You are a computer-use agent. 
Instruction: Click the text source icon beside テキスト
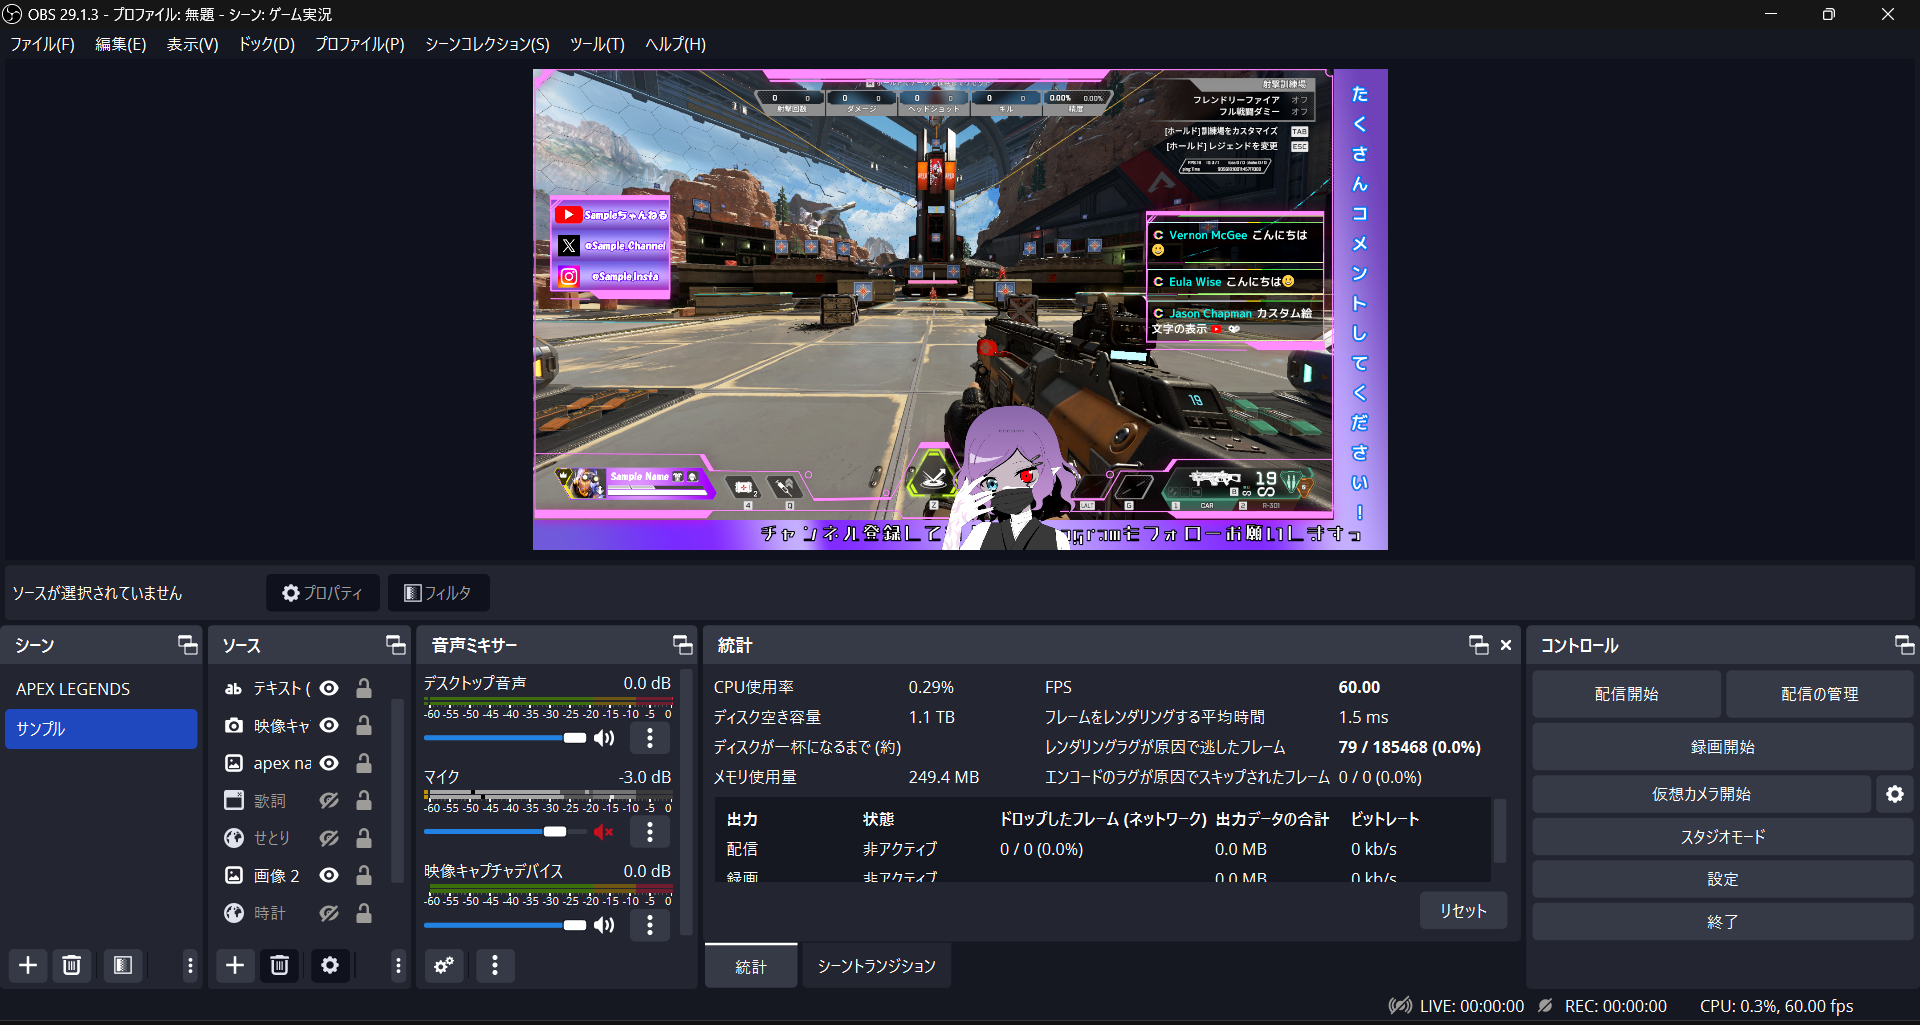click(233, 689)
